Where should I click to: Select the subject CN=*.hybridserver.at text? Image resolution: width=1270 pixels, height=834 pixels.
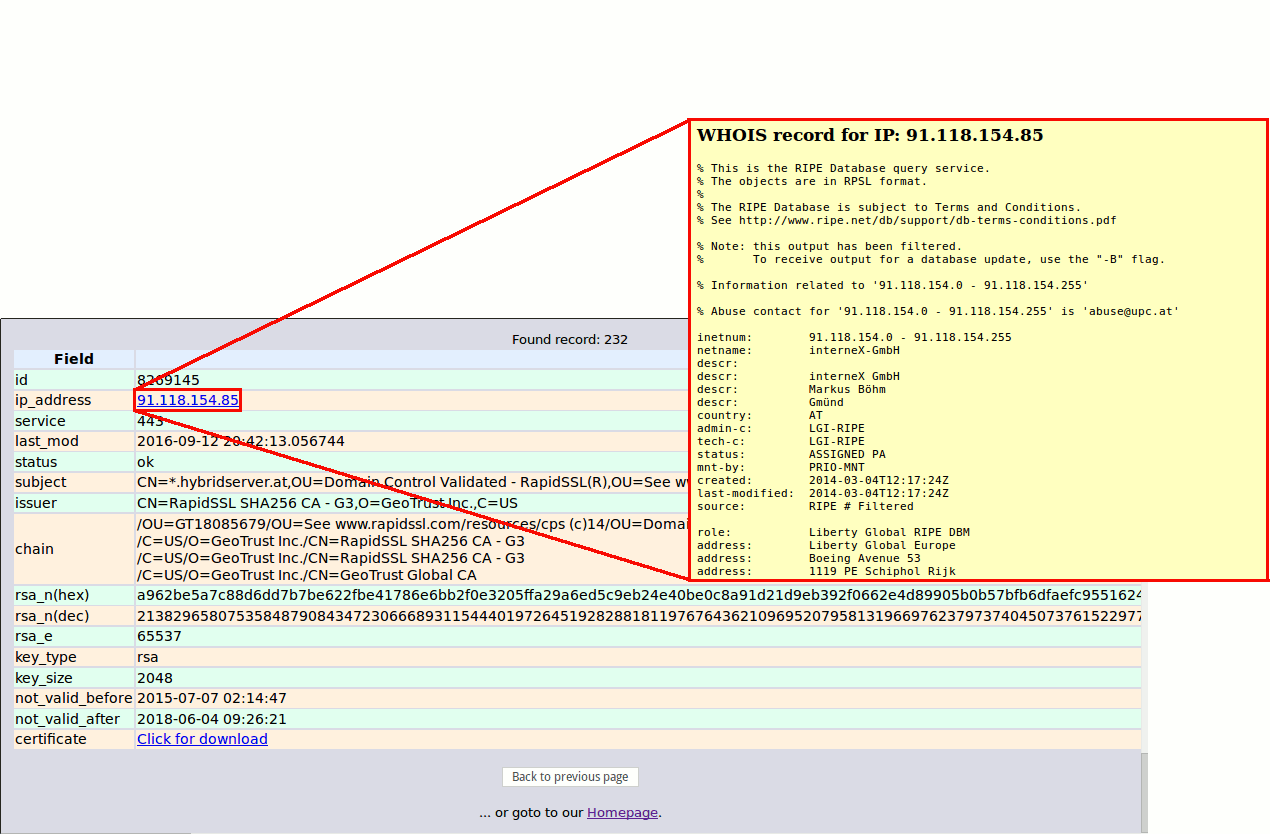tap(412, 482)
